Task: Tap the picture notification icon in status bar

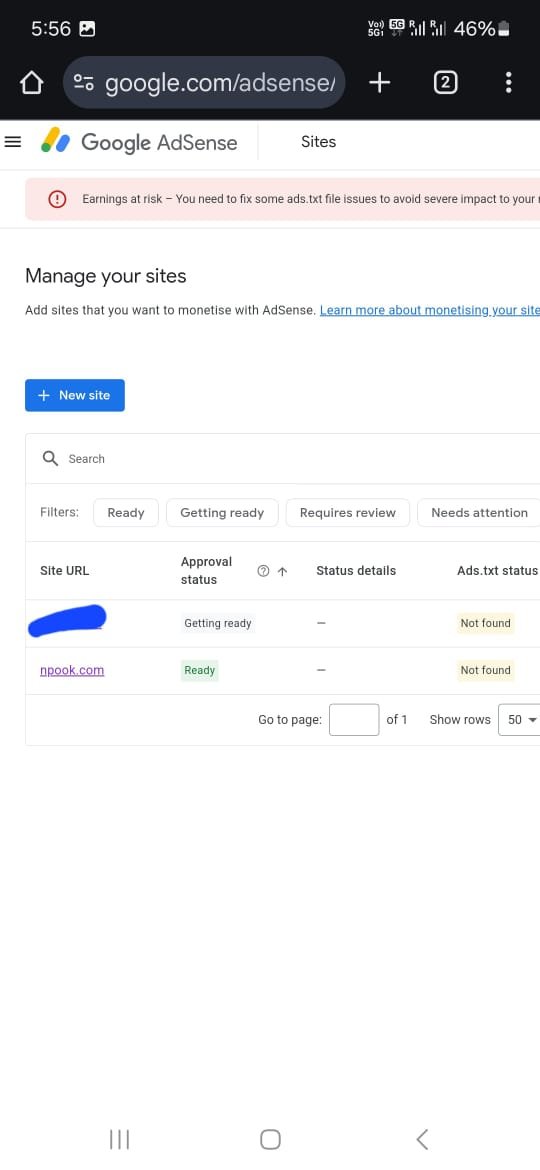Action: click(87, 29)
